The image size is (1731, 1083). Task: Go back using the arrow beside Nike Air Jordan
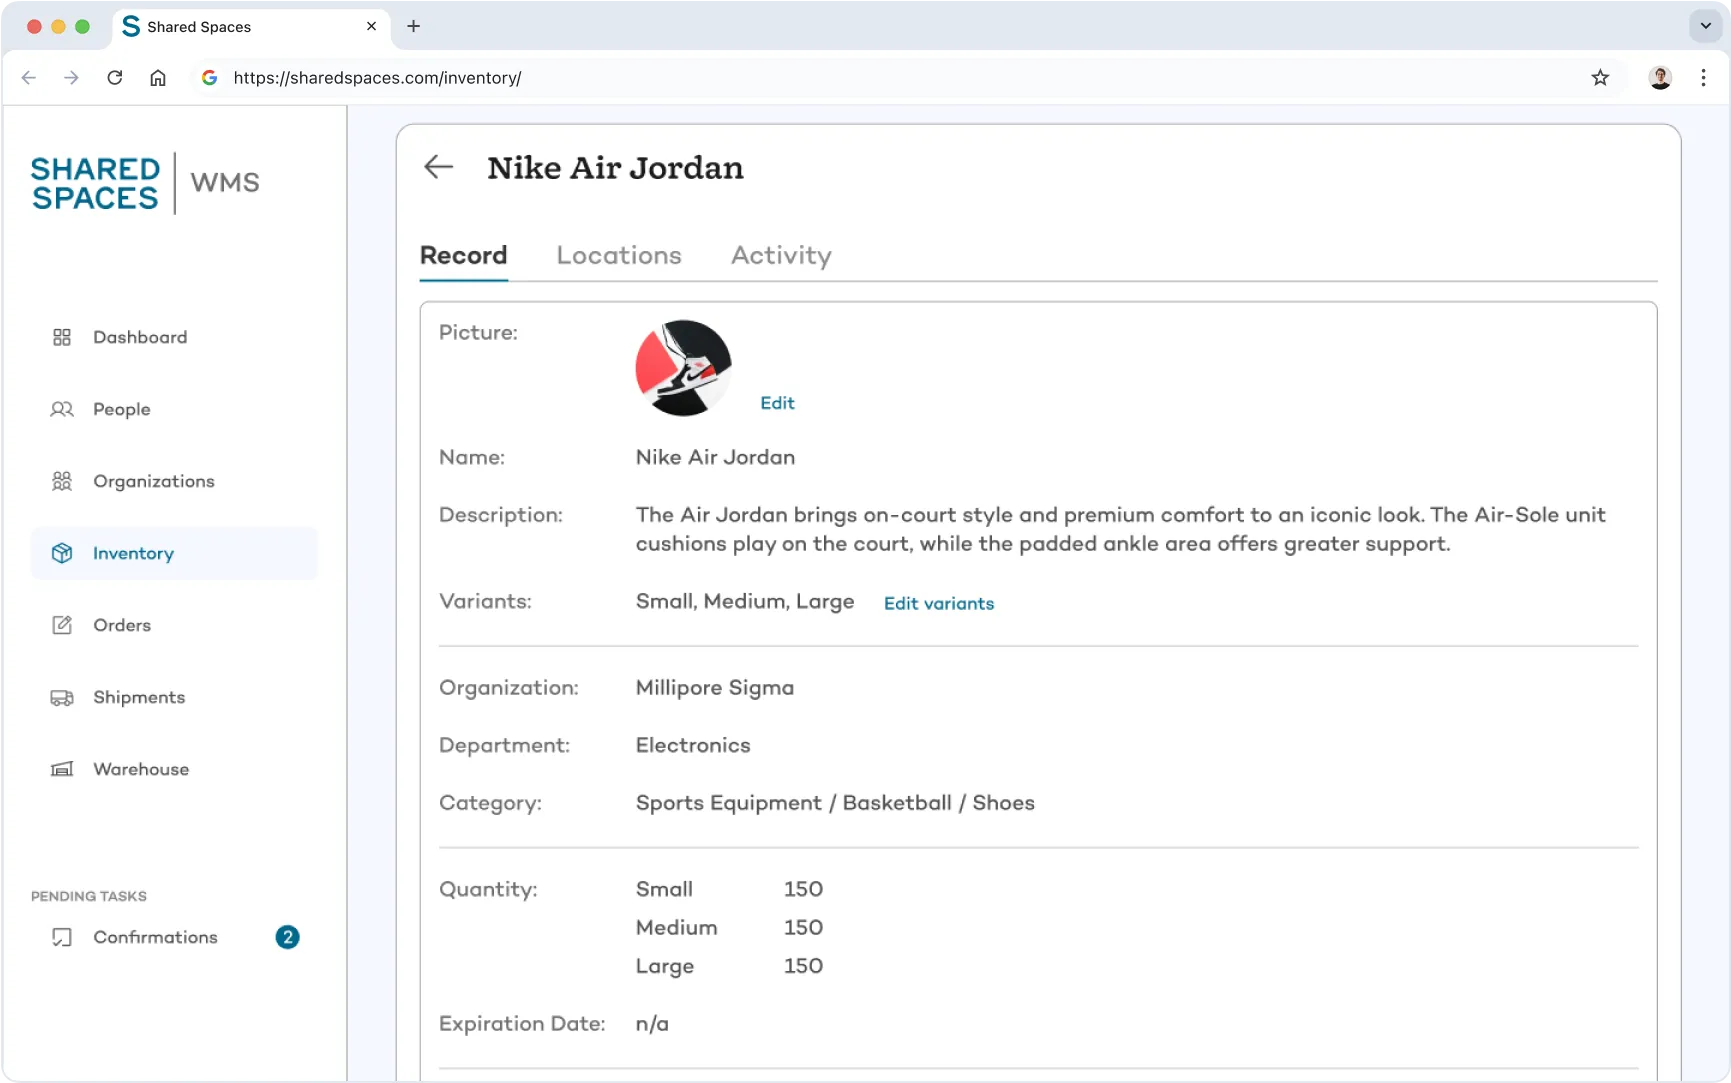pyautogui.click(x=438, y=167)
